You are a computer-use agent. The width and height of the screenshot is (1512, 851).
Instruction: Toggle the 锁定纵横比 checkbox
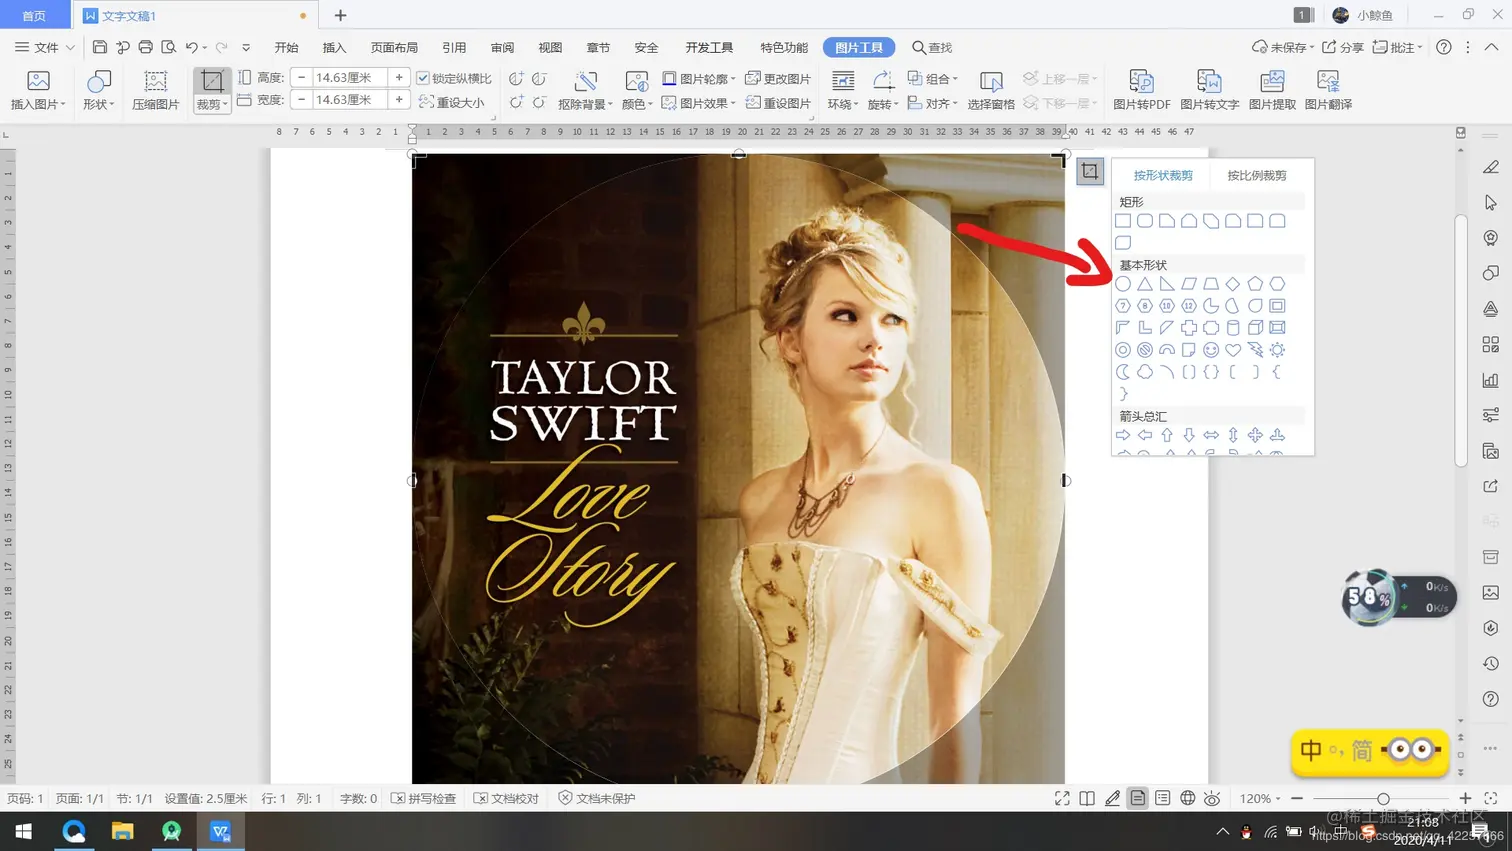[423, 78]
